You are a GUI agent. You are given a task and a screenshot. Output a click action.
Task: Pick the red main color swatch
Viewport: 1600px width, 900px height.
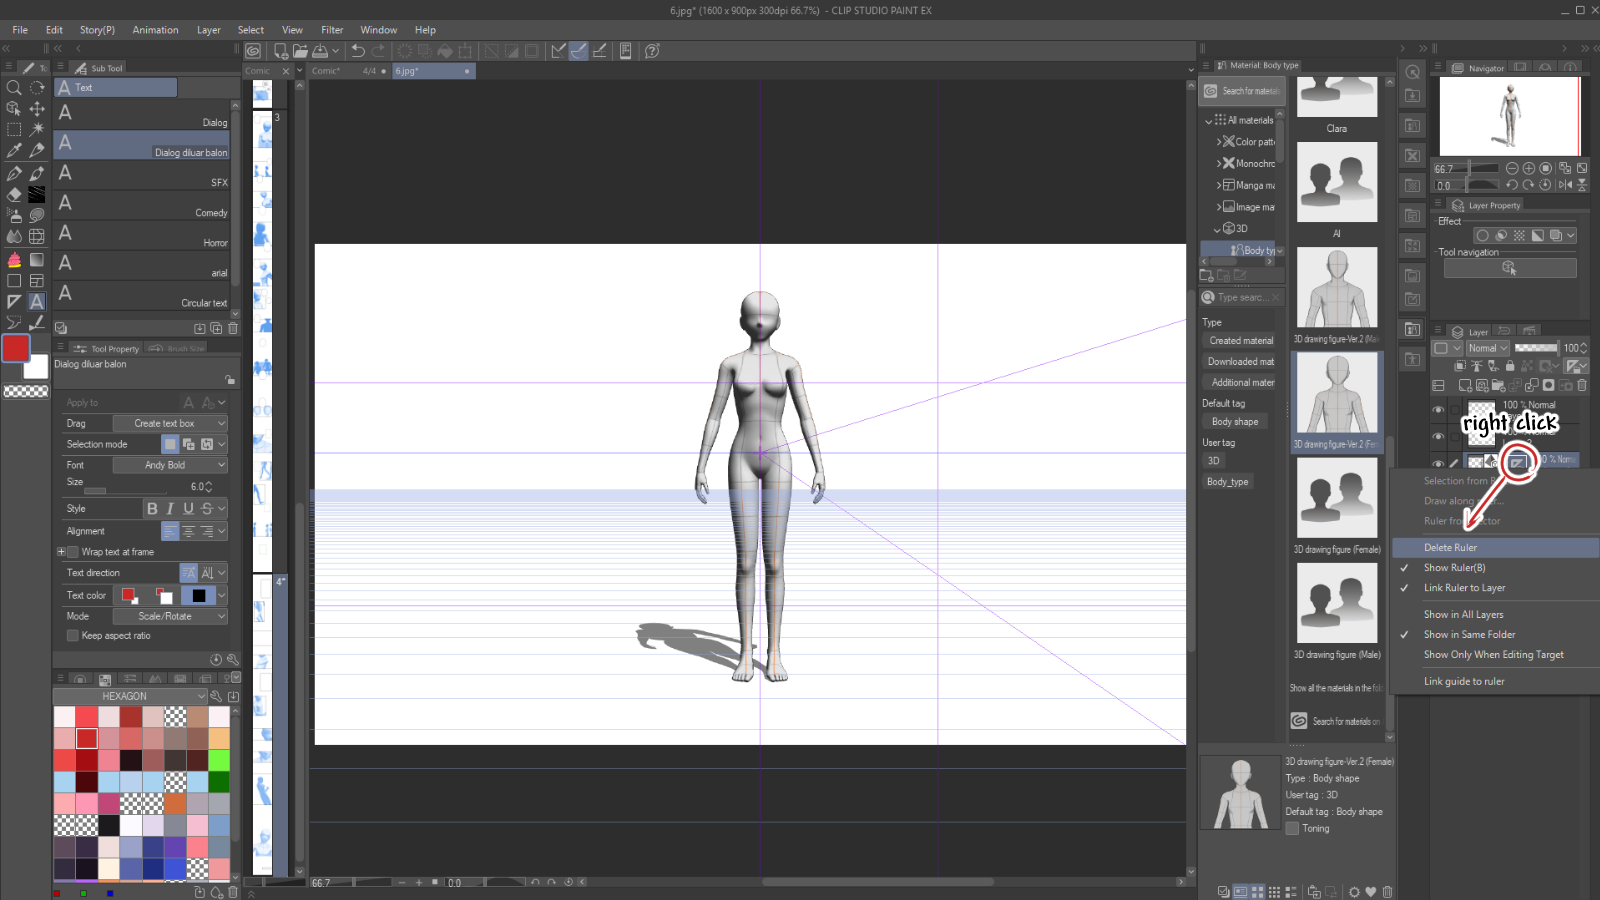[x=16, y=348]
